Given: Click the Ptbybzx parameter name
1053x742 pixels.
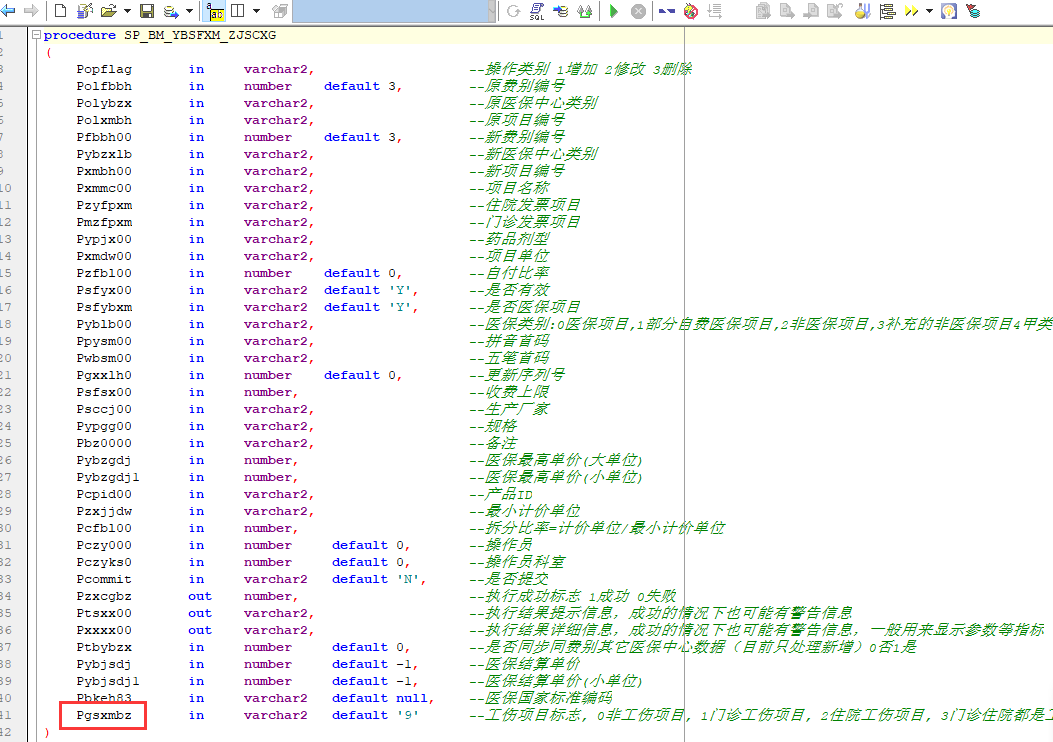Looking at the screenshot, I should click(104, 647).
